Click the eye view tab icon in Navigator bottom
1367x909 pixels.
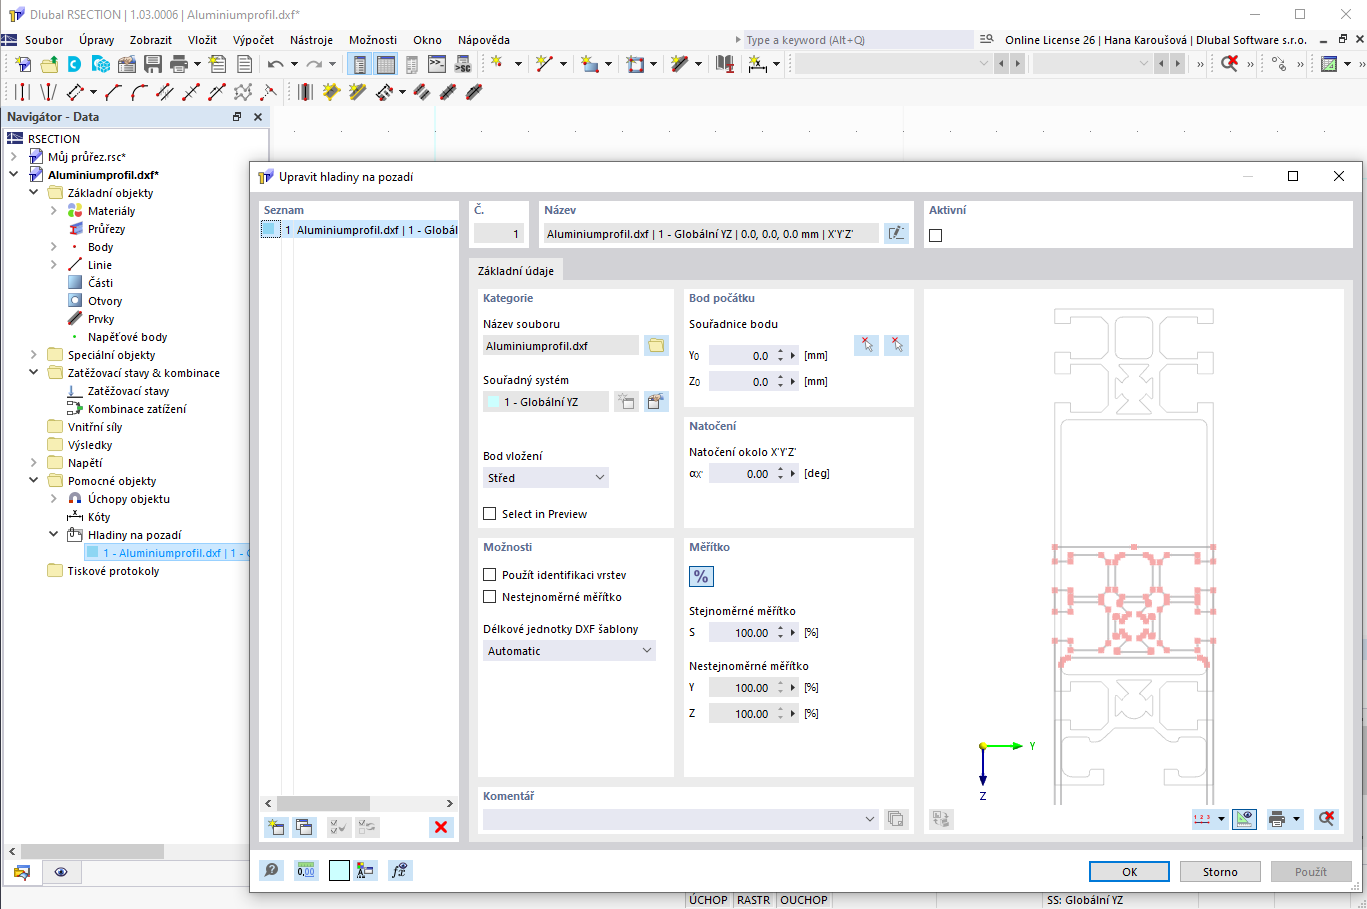(x=61, y=872)
